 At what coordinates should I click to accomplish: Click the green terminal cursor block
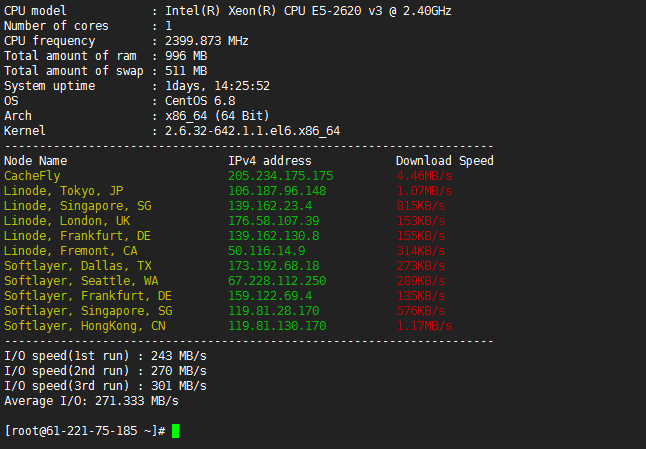[x=176, y=431]
